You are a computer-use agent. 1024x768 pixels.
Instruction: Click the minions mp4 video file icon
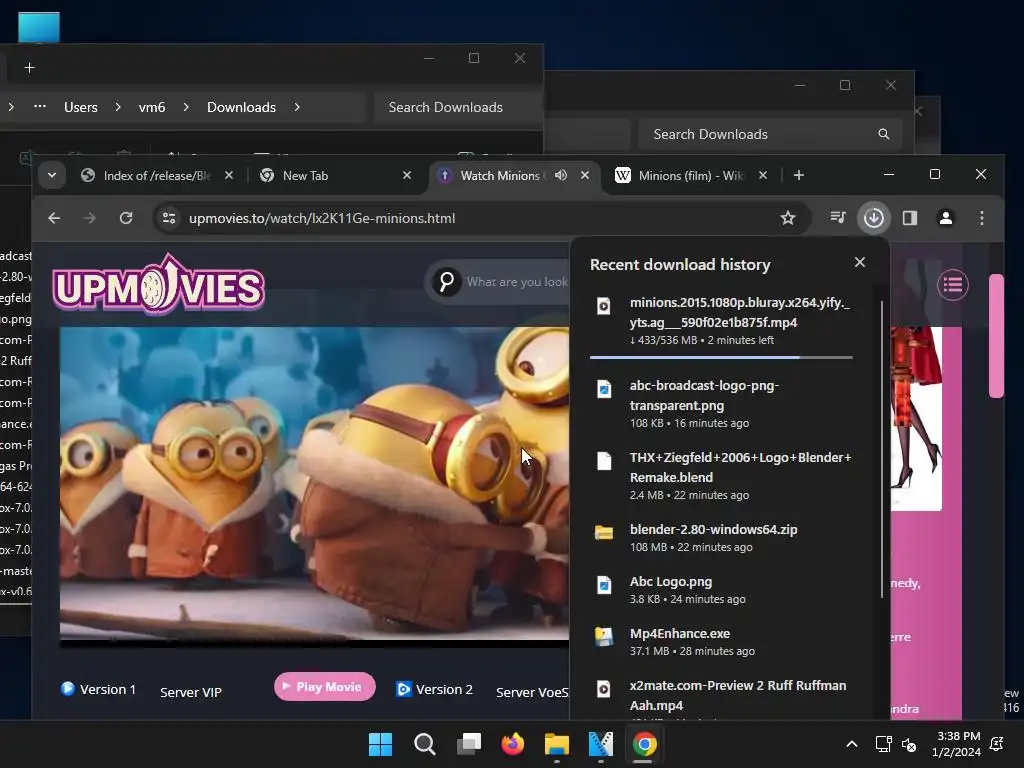tap(604, 306)
